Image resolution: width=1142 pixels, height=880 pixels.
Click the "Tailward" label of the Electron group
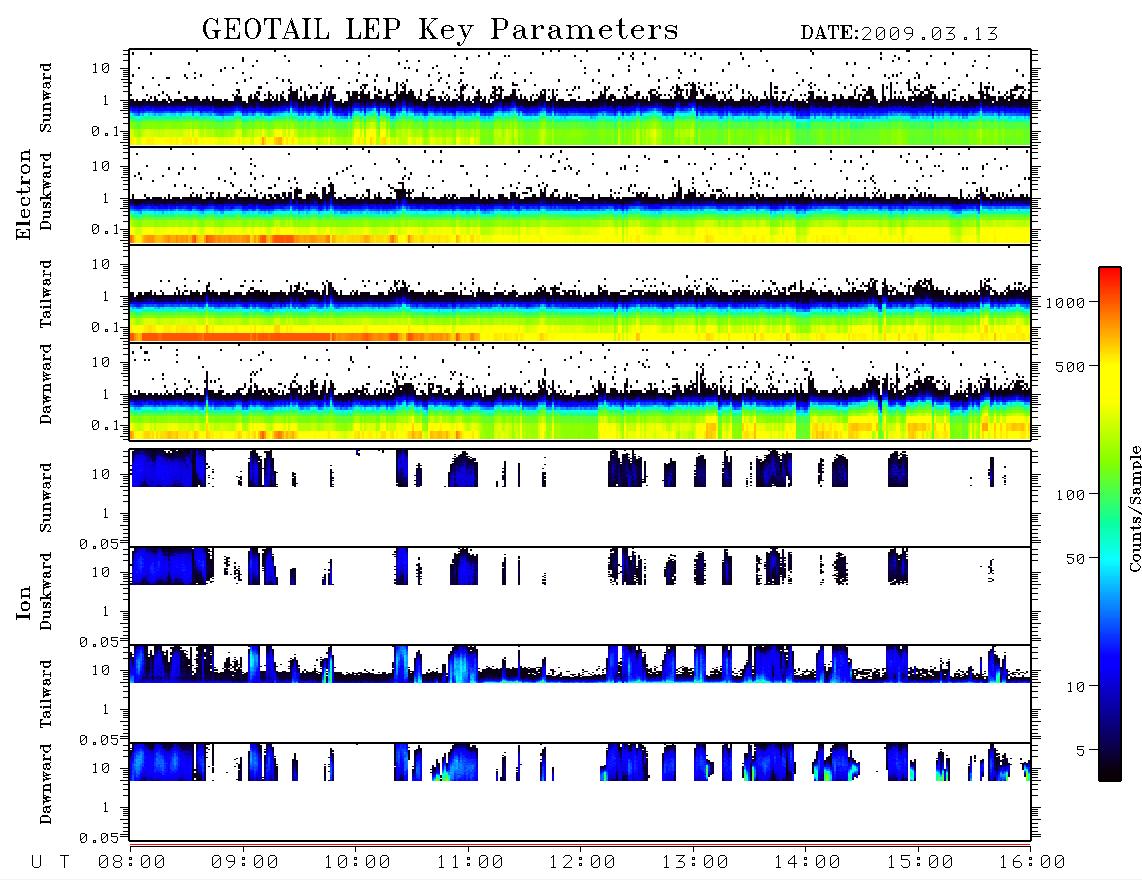46,294
